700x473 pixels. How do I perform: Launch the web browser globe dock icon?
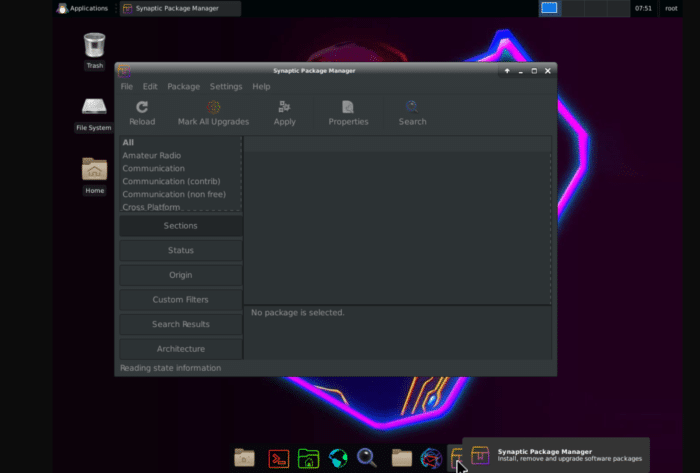coord(338,458)
